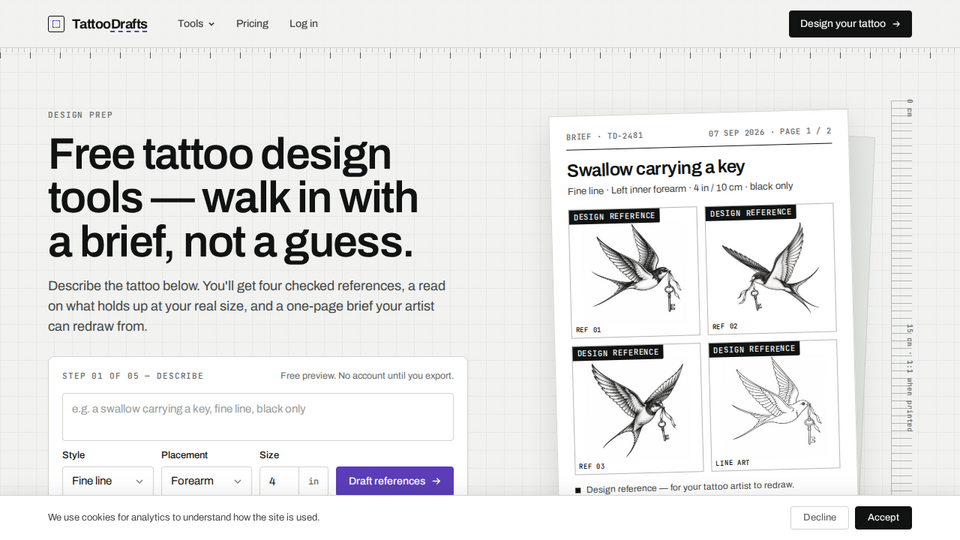Screen dimensions: 960x540
Task: Open the Log in page
Action: point(304,24)
